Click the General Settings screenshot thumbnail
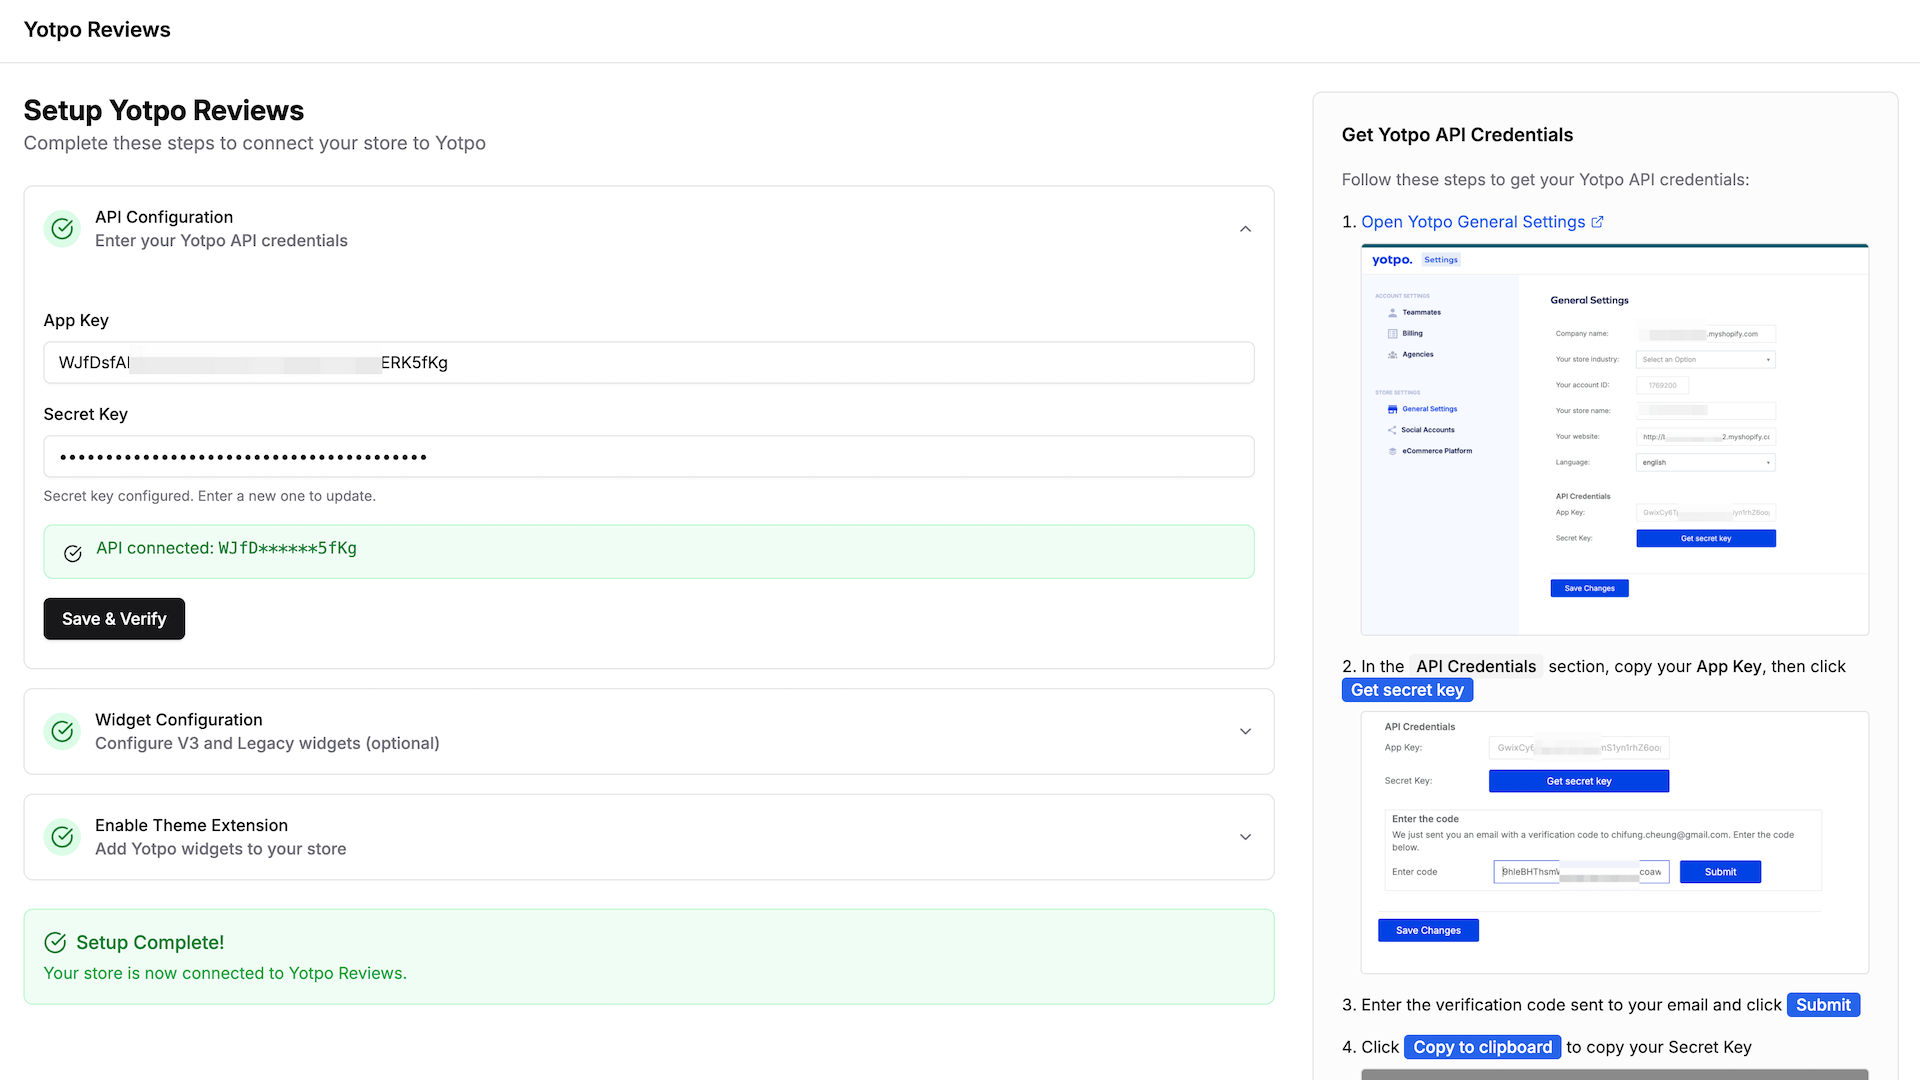The height and width of the screenshot is (1080, 1920). pyautogui.click(x=1614, y=440)
